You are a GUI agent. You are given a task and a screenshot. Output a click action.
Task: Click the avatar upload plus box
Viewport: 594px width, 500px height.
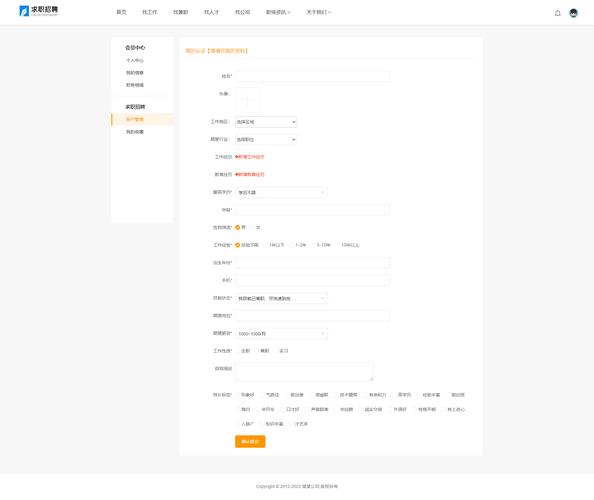pos(247,100)
